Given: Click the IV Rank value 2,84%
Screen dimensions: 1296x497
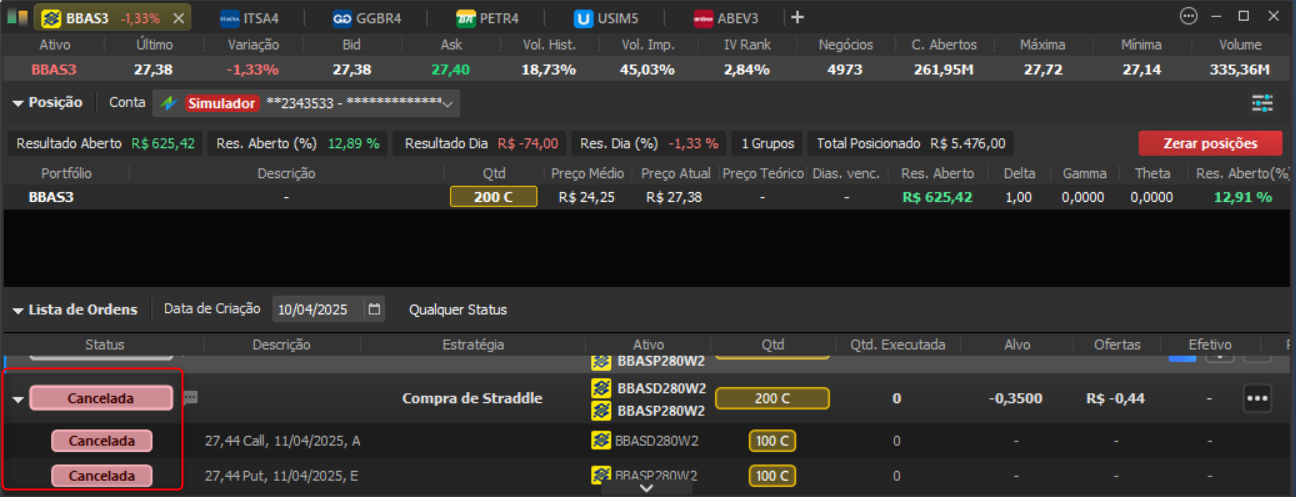Looking at the screenshot, I should 747,69.
